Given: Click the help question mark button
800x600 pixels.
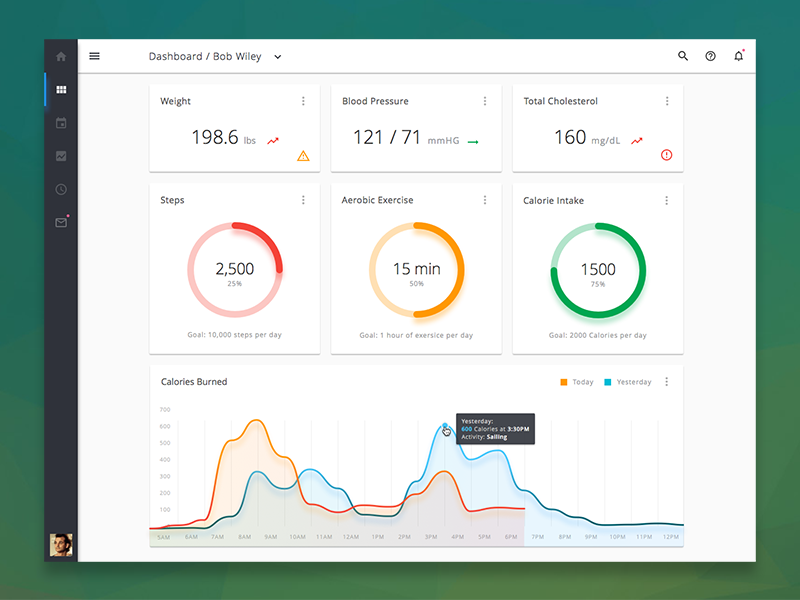Looking at the screenshot, I should (x=711, y=56).
